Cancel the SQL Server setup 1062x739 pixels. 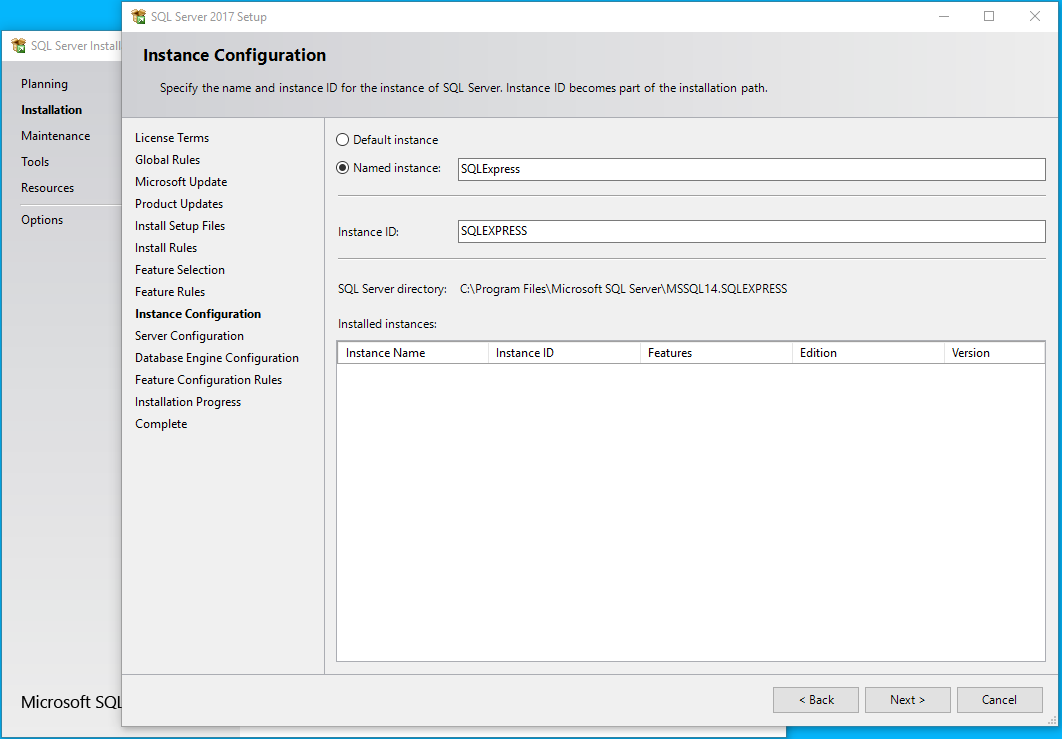(999, 700)
